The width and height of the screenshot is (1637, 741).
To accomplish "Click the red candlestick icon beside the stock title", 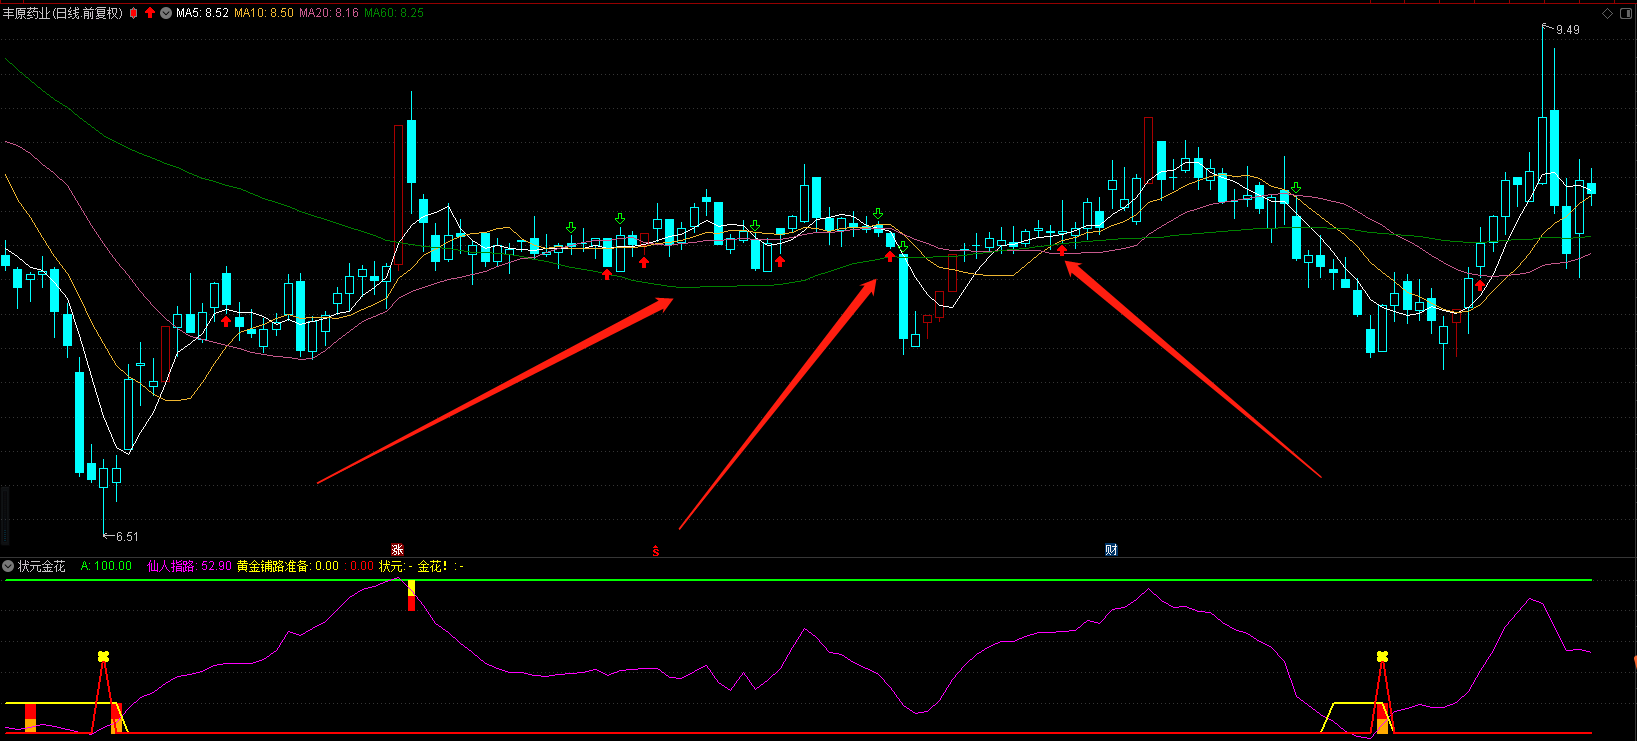I will pos(134,13).
